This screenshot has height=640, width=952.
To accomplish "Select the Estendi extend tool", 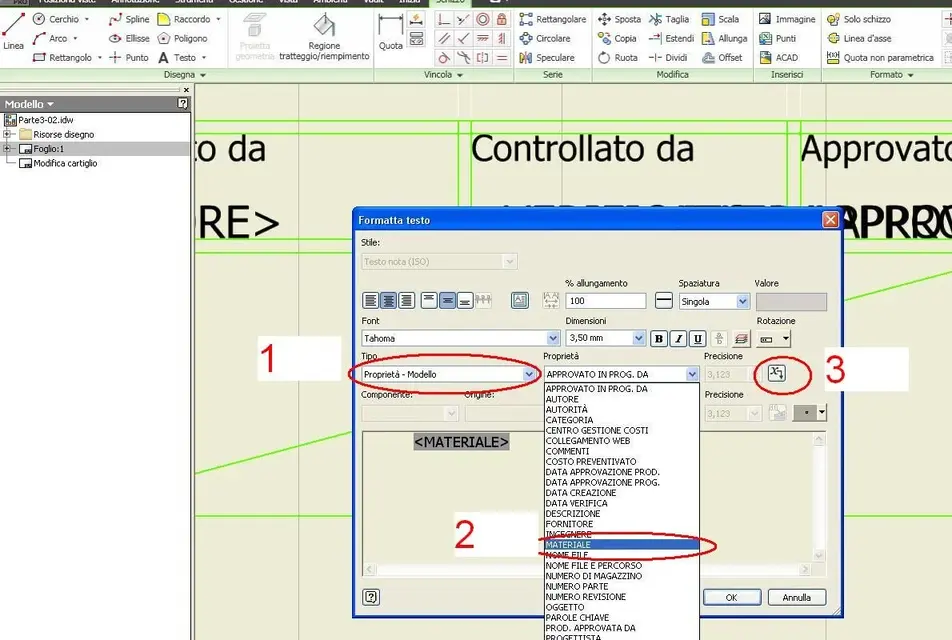I will coord(671,38).
